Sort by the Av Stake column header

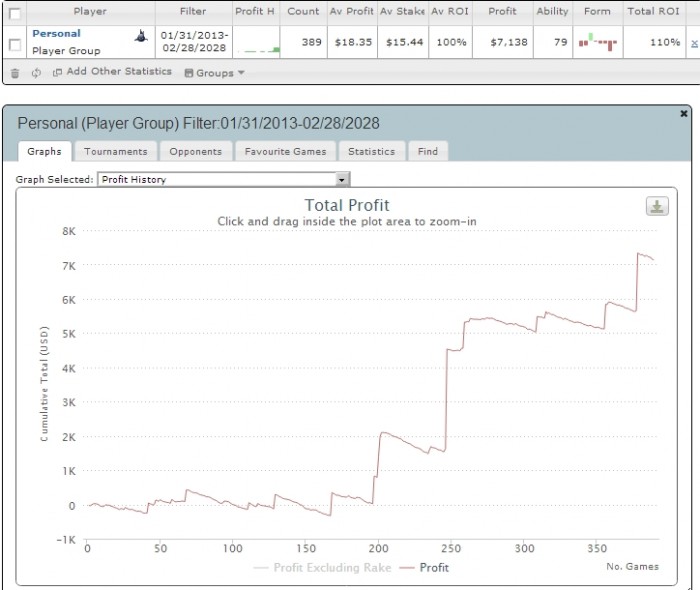402,12
